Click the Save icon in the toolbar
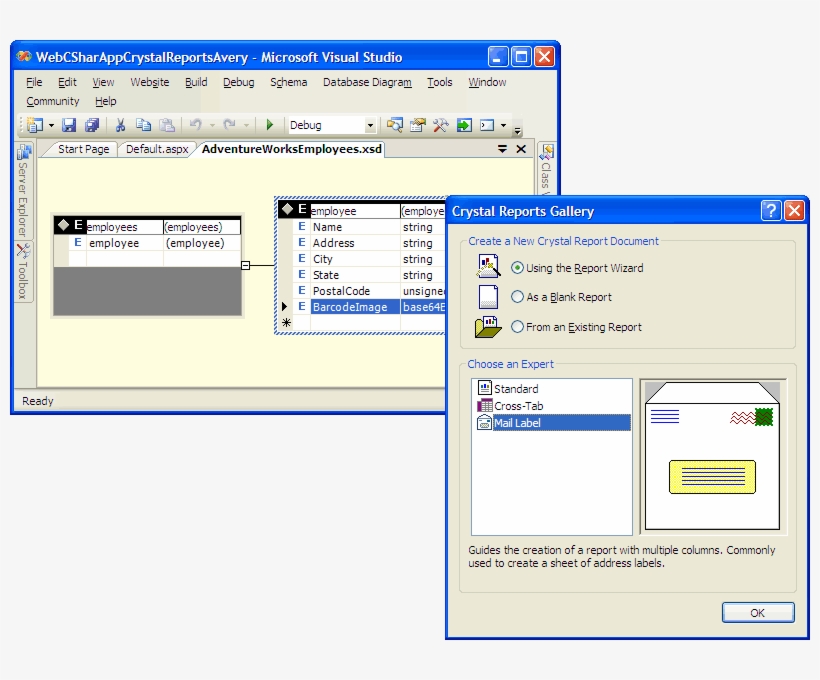 tap(69, 125)
